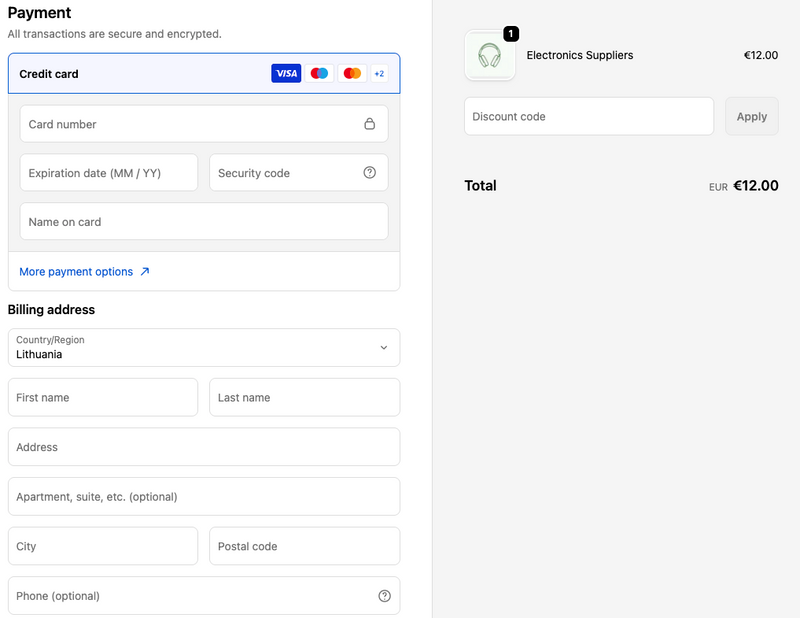Click the Maestro card logo
800x618 pixels.
click(319, 73)
